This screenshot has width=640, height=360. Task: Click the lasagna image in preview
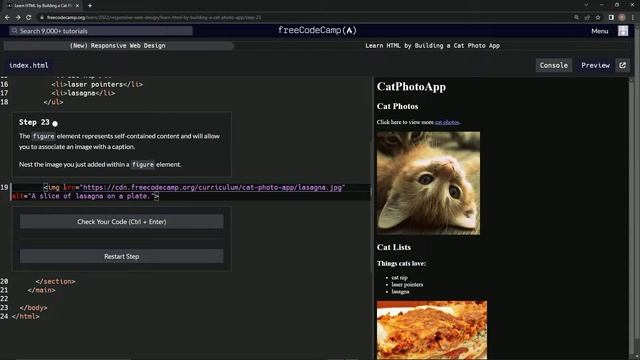click(432, 330)
